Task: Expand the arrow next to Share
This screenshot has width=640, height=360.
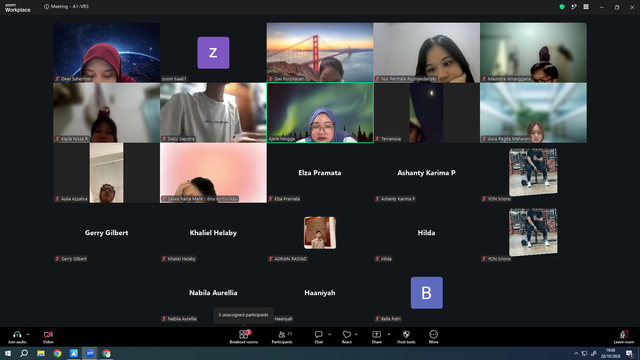Action: [x=389, y=334]
